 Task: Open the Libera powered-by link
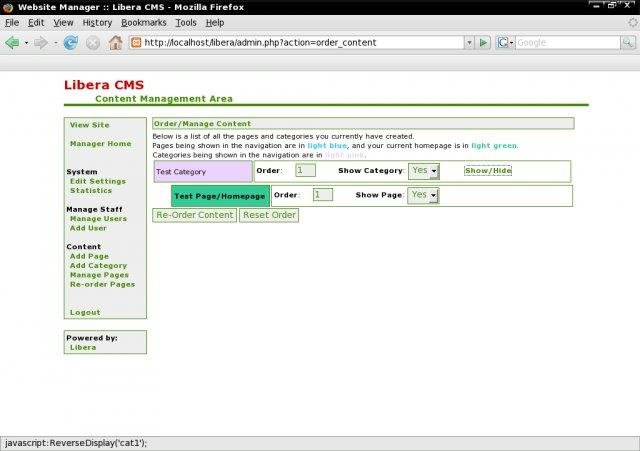click(83, 347)
